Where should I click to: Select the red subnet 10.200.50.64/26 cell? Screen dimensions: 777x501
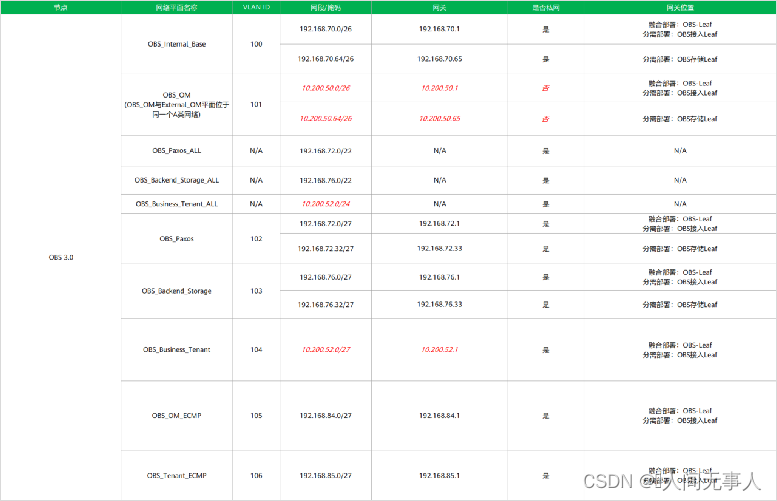326,119
